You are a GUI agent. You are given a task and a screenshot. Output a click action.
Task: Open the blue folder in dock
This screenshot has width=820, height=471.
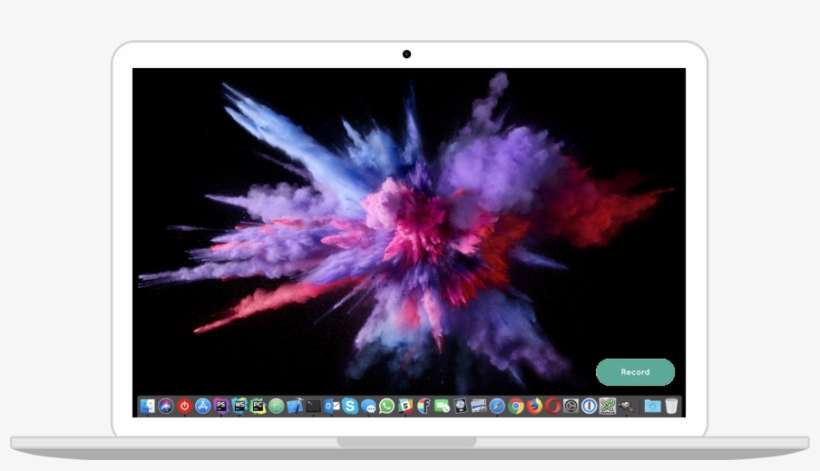coord(652,406)
